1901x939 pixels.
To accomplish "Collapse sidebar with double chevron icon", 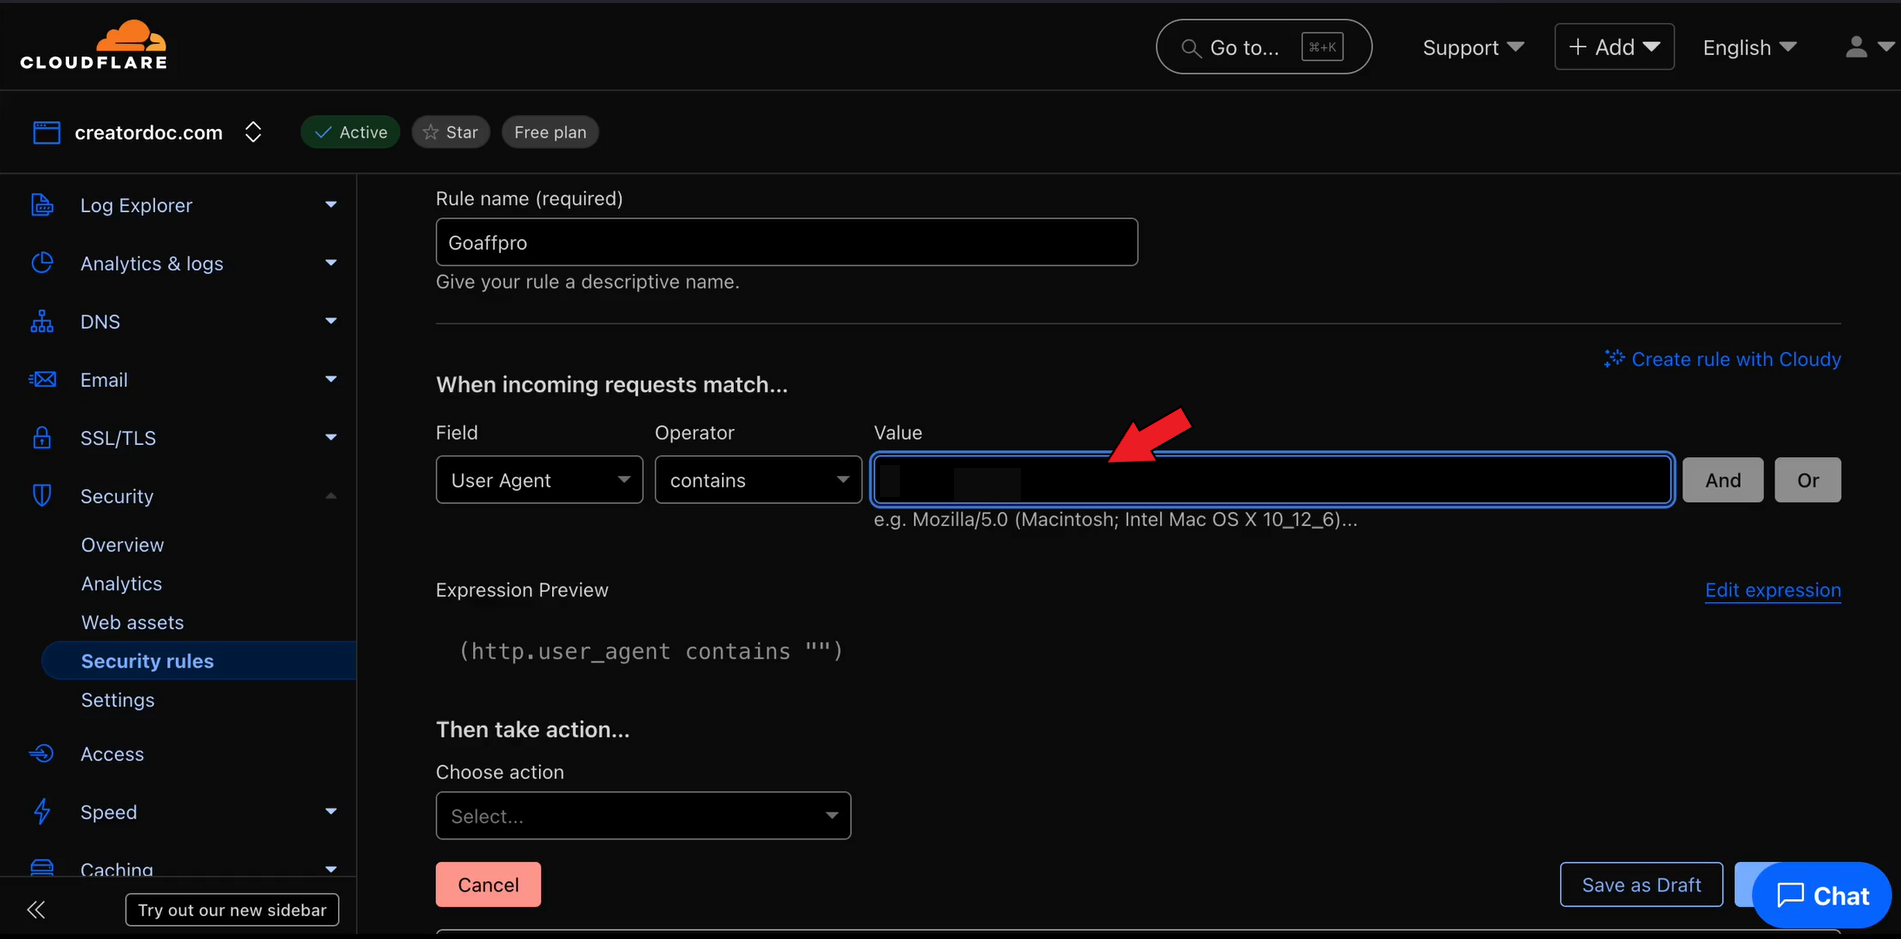I will (x=36, y=910).
